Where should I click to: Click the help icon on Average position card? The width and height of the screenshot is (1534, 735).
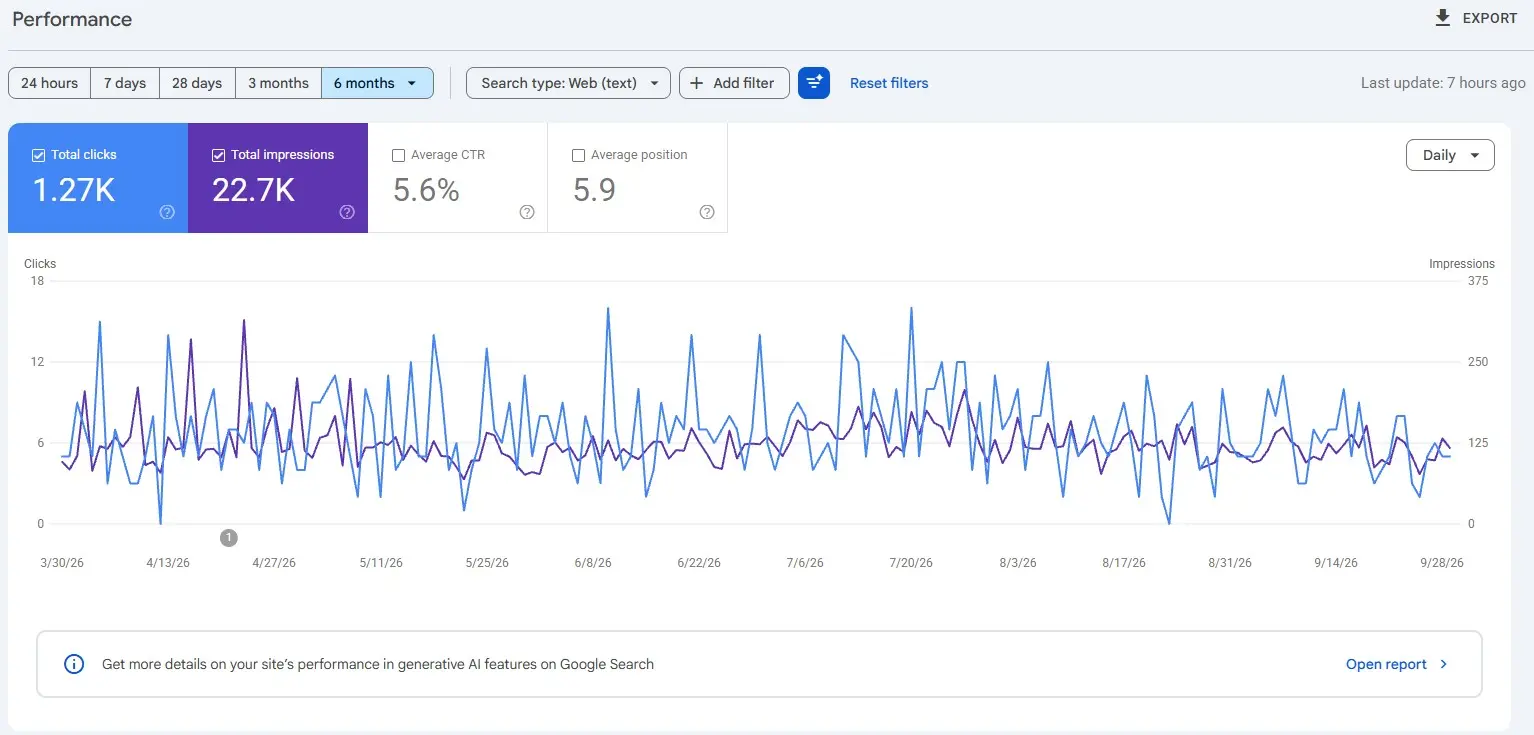(707, 212)
